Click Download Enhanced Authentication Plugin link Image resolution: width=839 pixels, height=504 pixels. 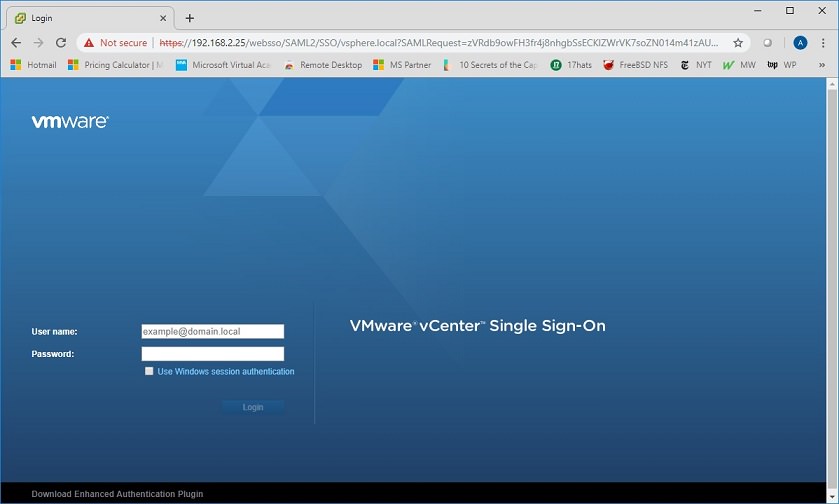117,494
